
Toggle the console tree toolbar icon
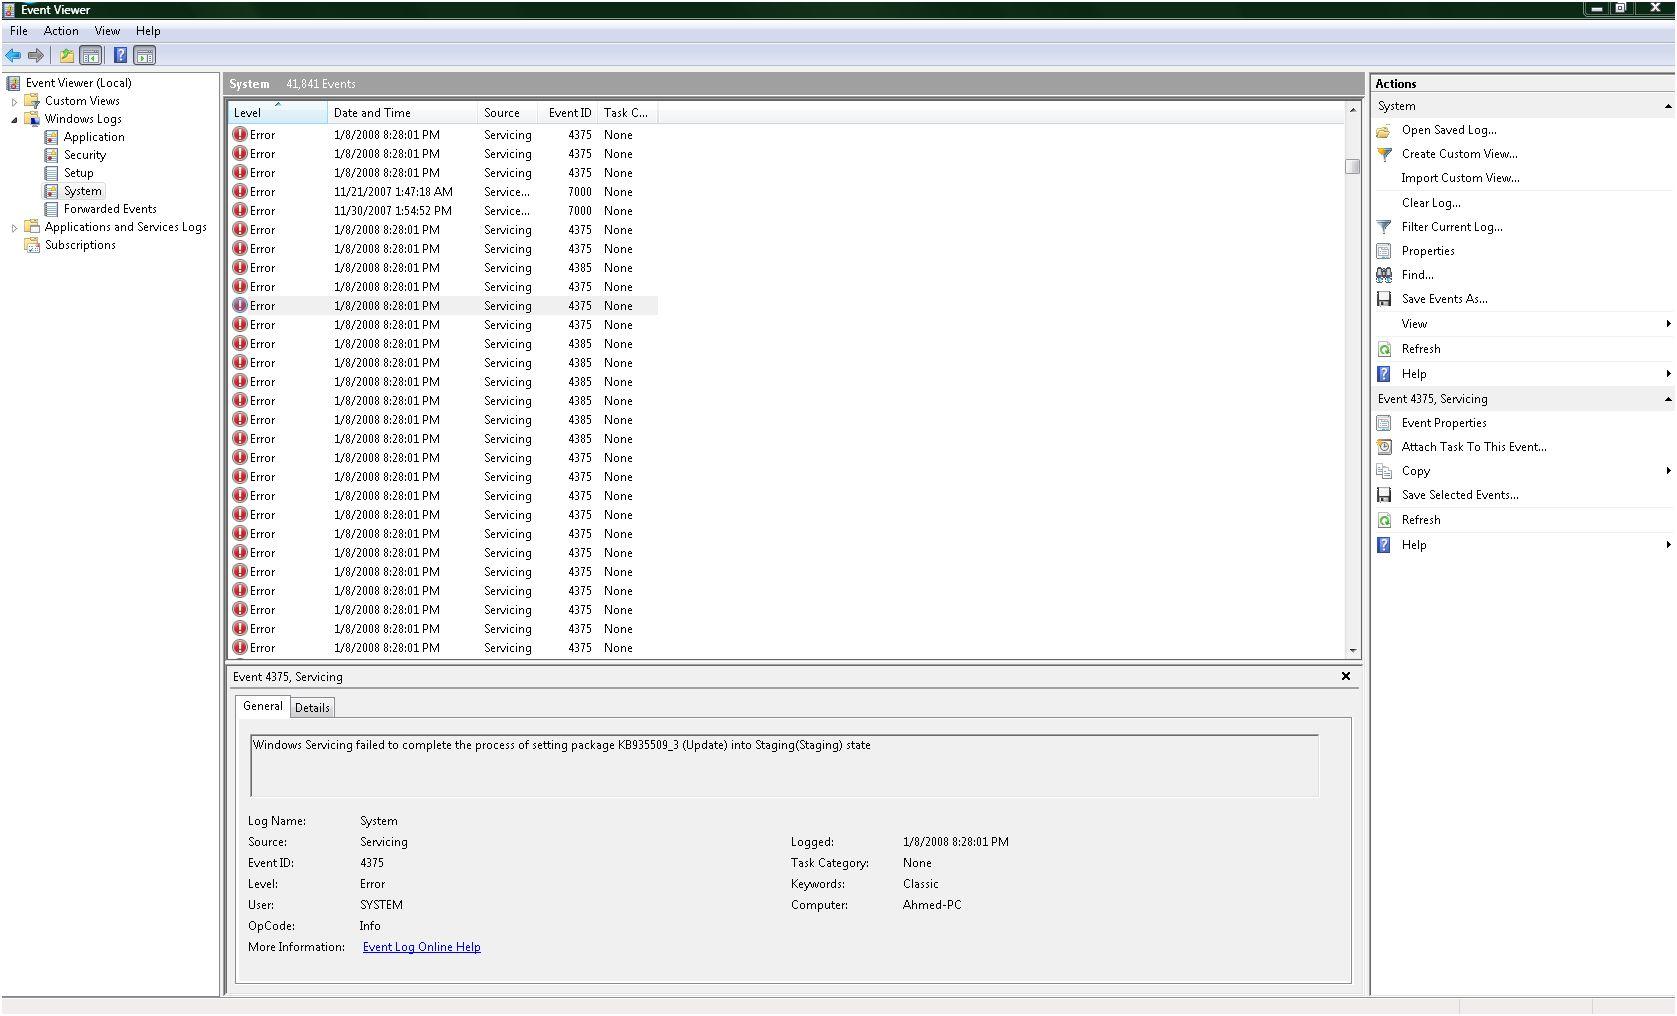point(91,56)
